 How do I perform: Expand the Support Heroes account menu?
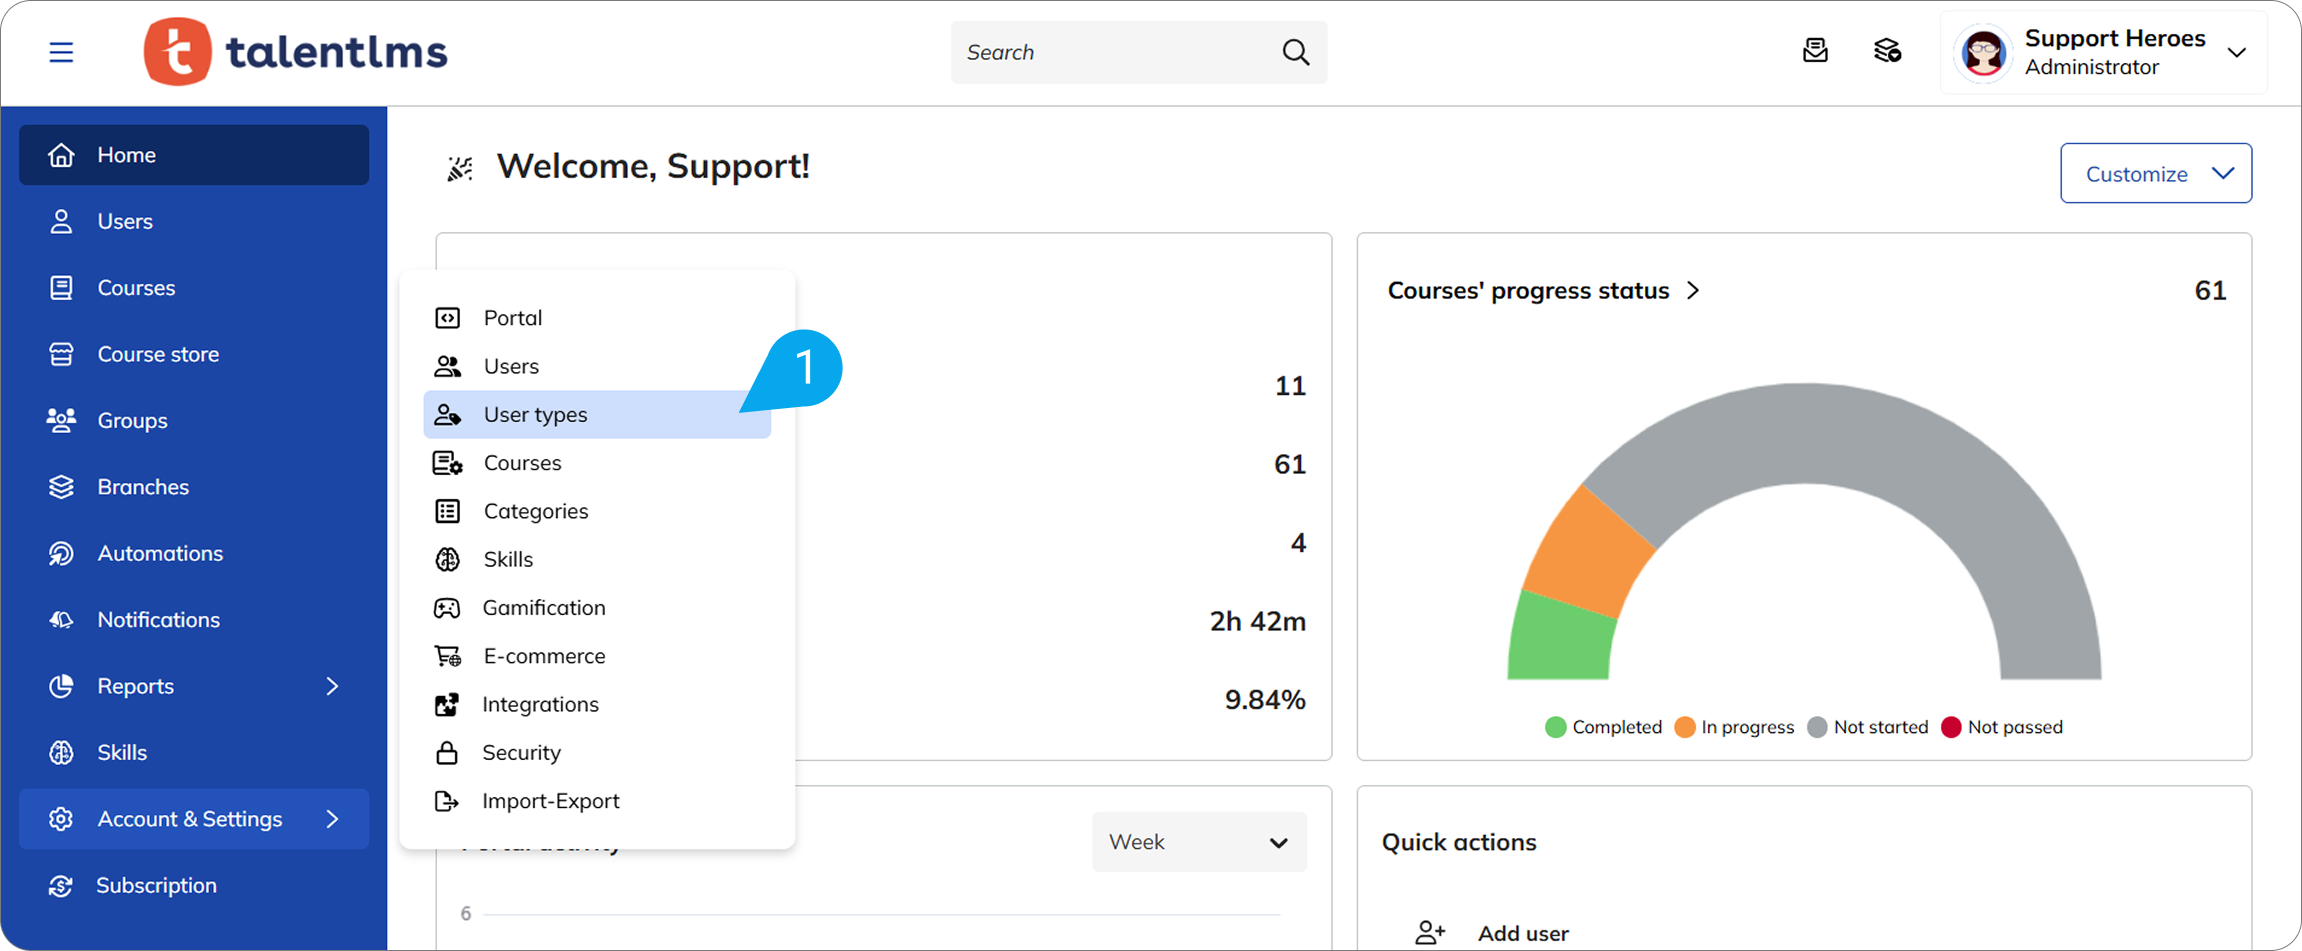[x=2237, y=53]
